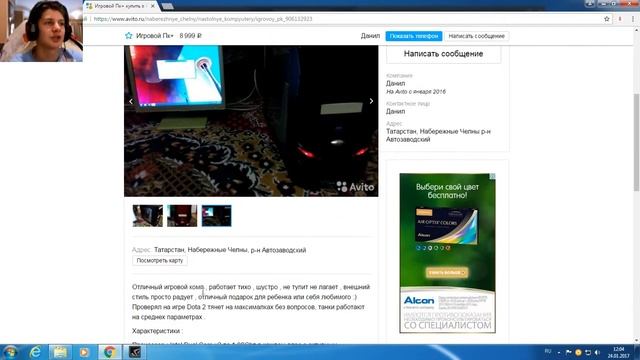Click the 8 999 ₽ price
Image resolution: width=640 pixels, height=360 pixels.
point(191,36)
